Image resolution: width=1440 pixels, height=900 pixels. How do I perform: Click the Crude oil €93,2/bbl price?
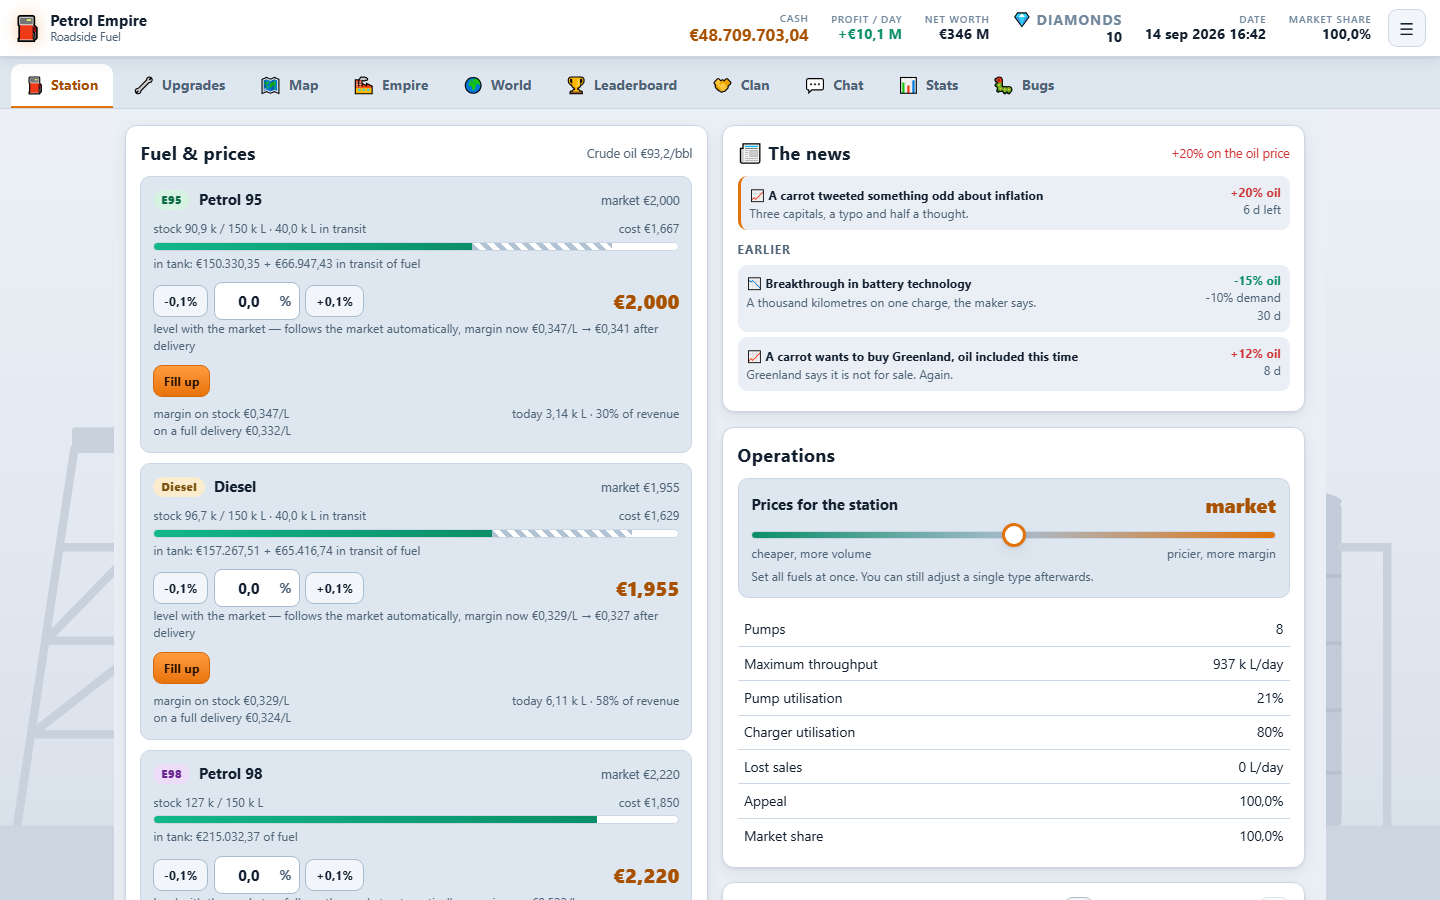point(639,154)
